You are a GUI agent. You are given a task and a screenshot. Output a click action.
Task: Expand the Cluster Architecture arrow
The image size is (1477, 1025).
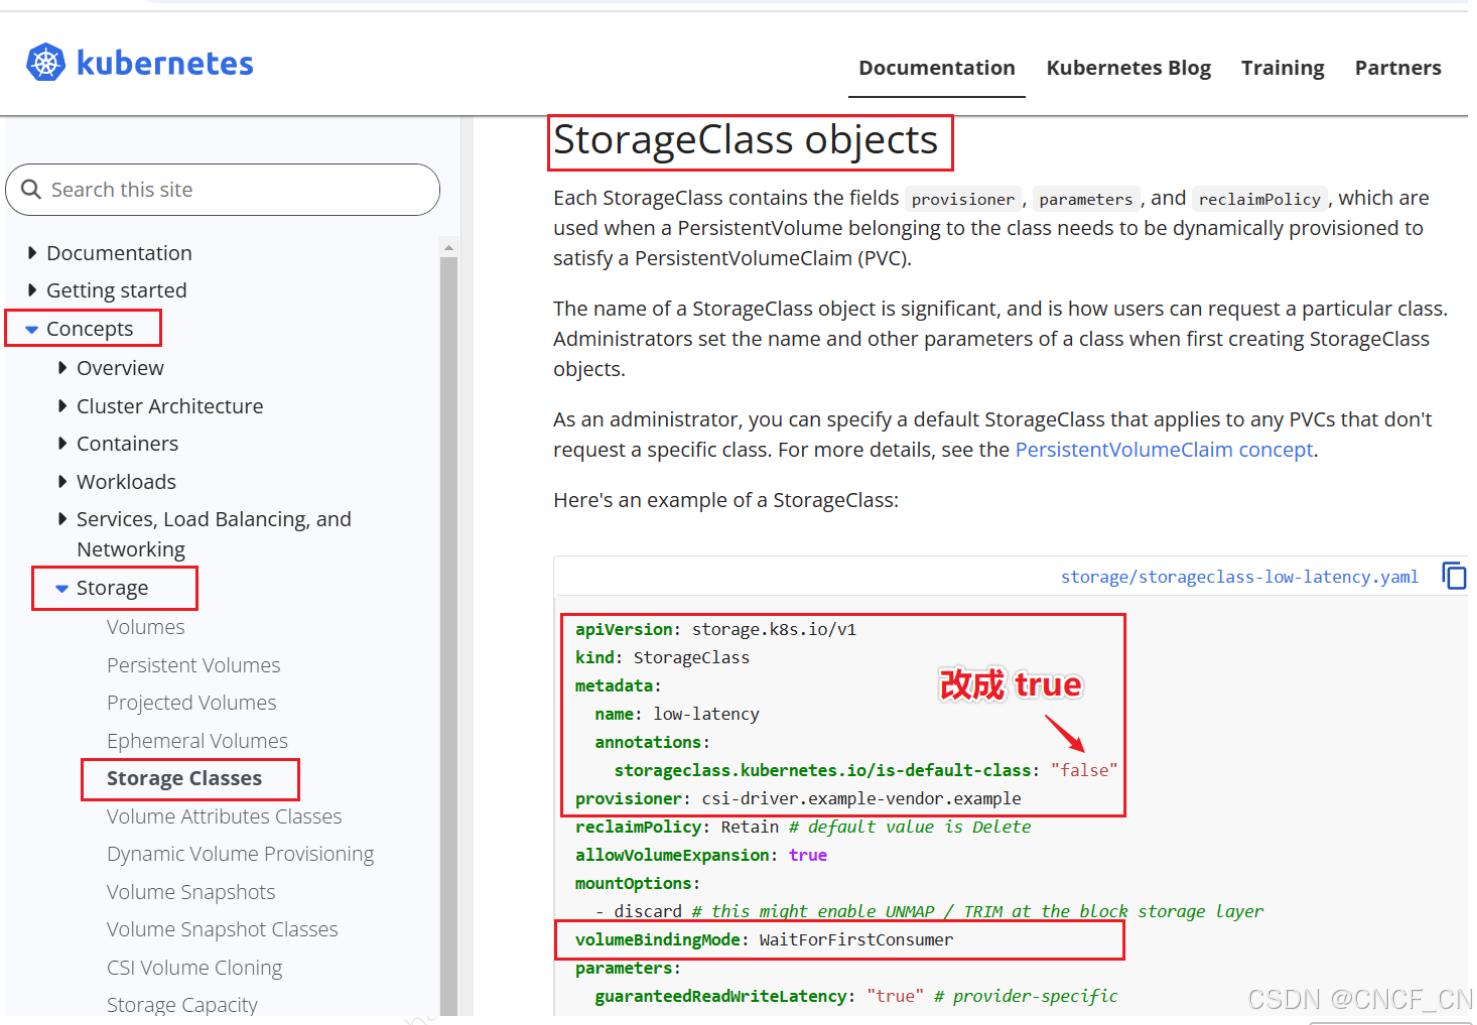point(62,406)
